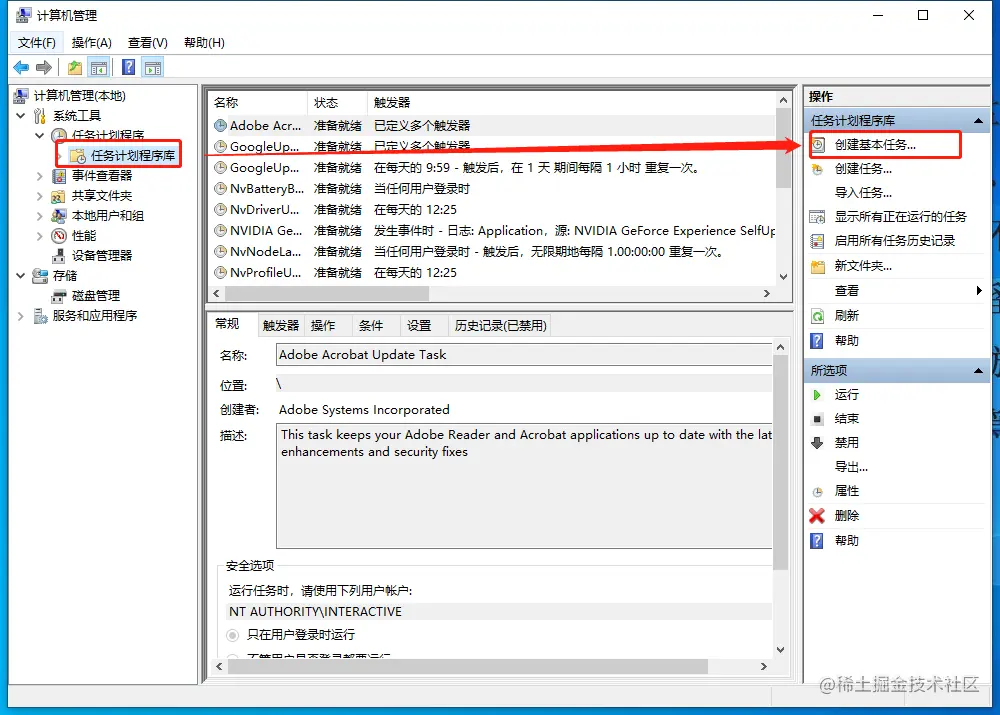Click the red X 删除 icon

coord(817,515)
